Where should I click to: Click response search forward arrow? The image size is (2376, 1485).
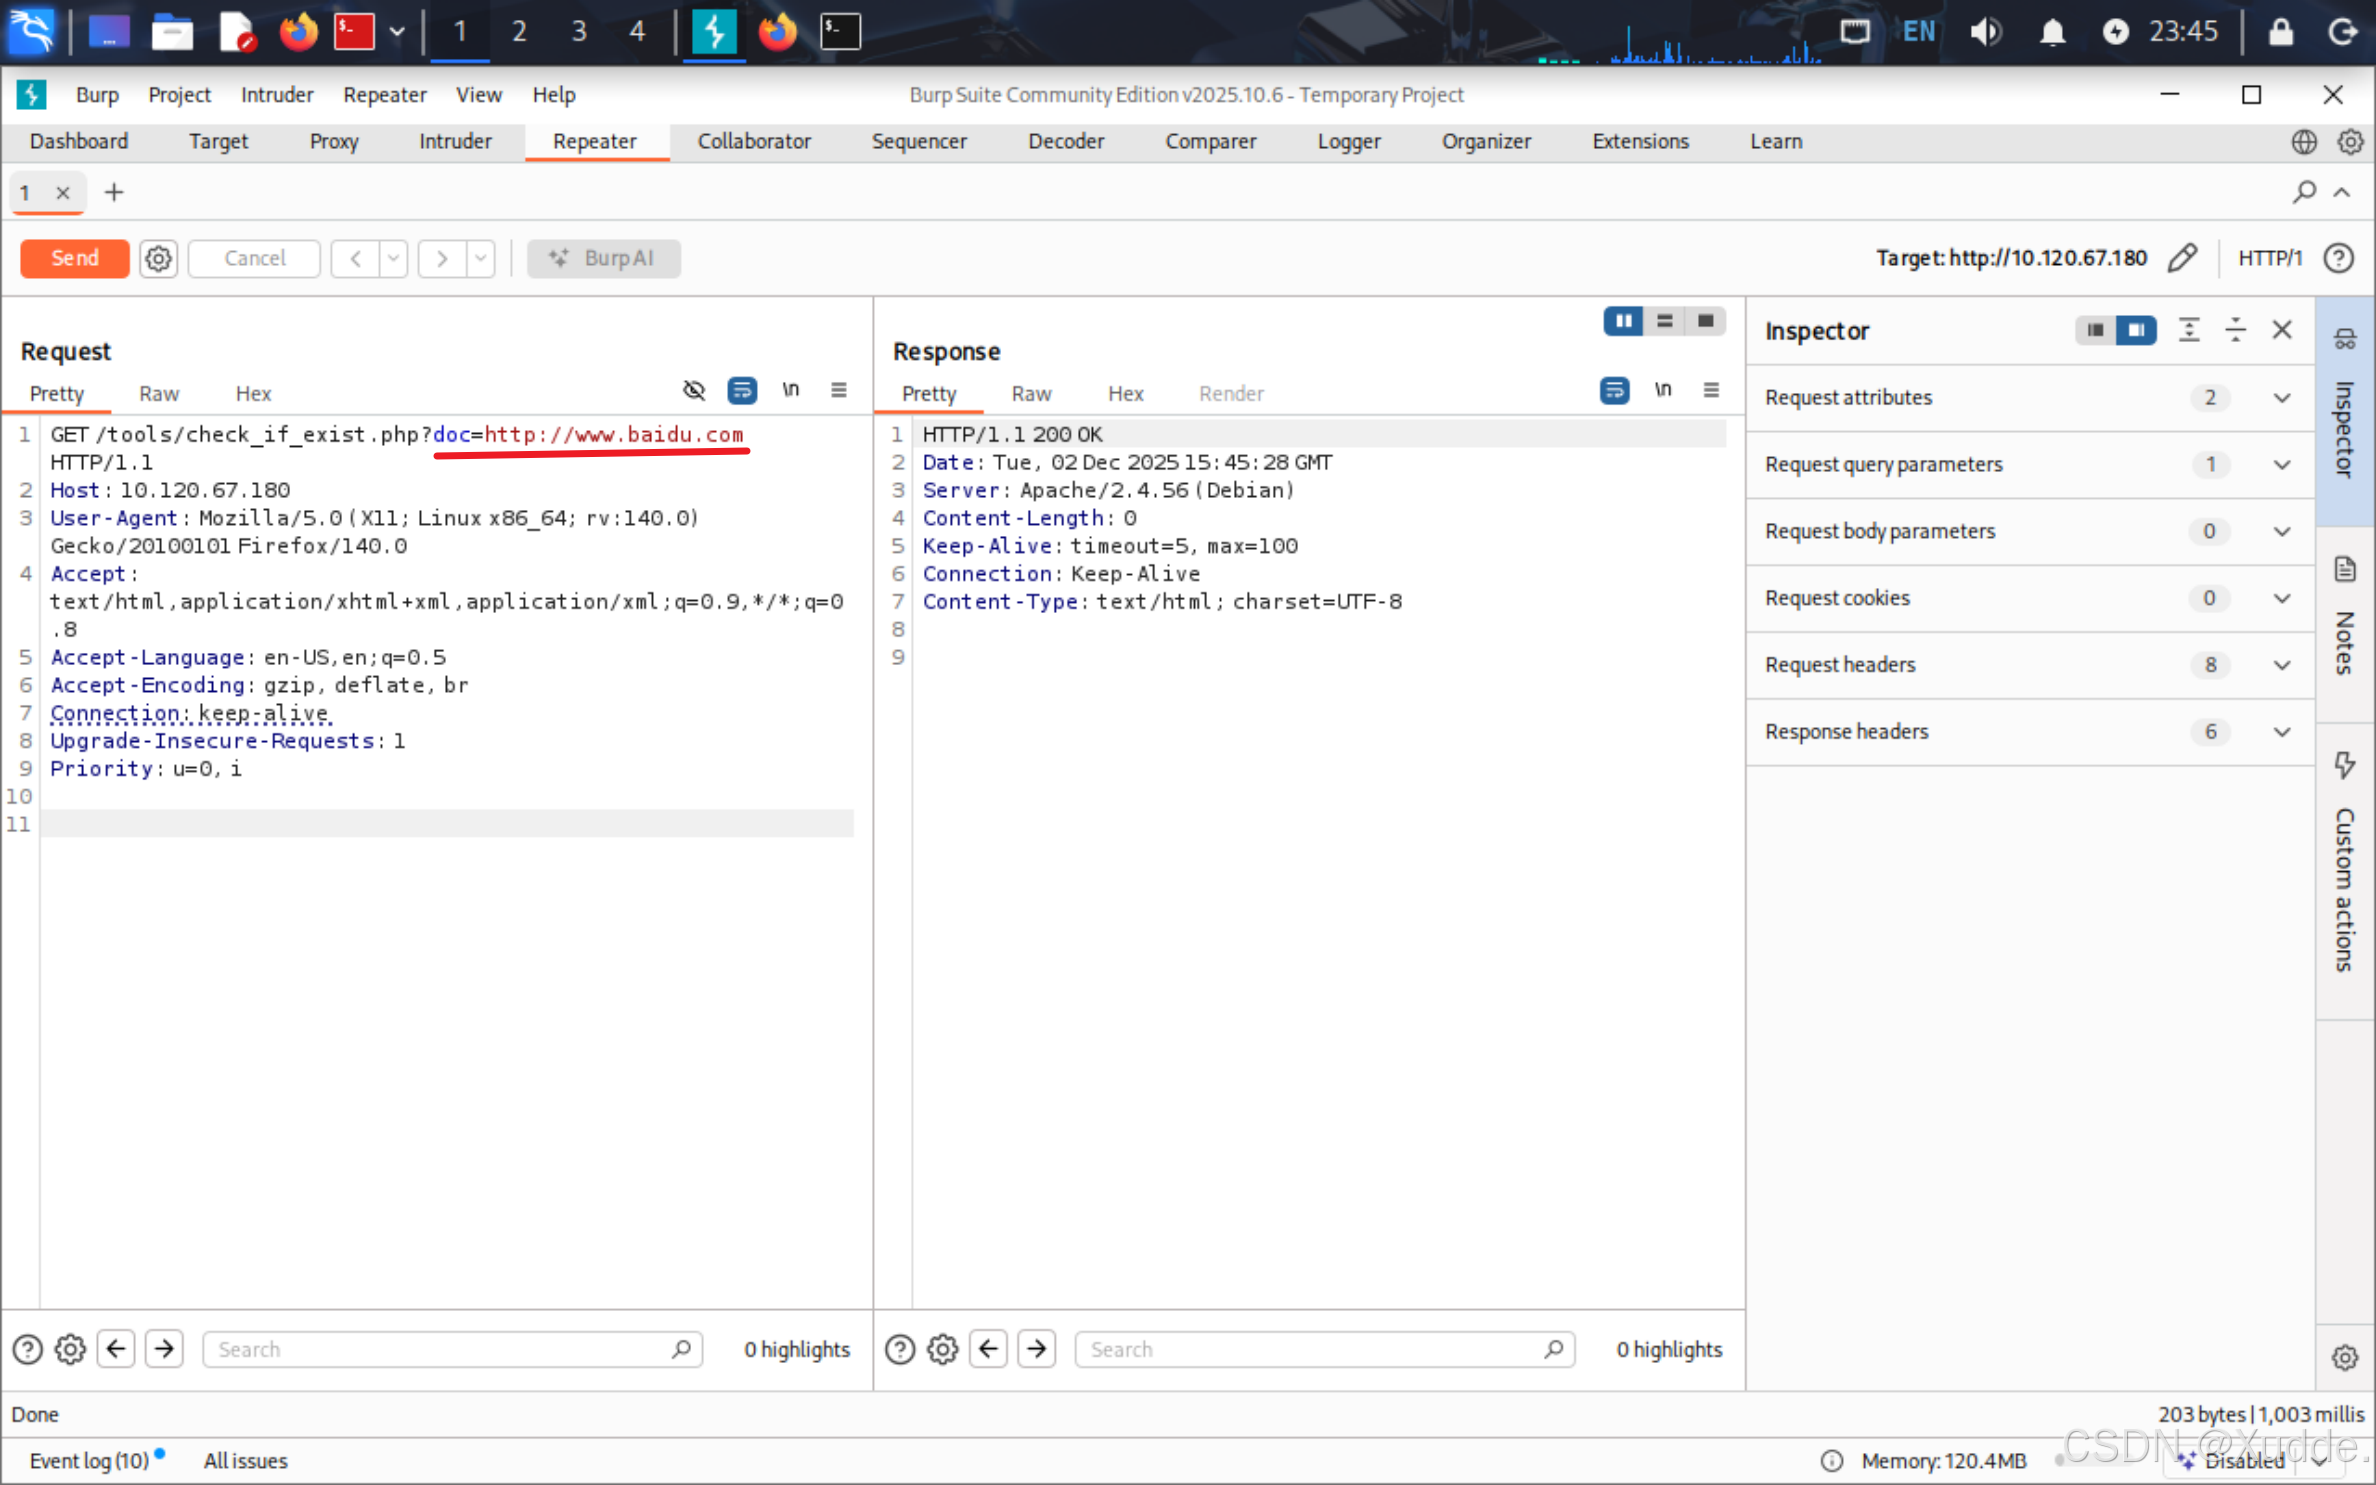pyautogui.click(x=1037, y=1349)
